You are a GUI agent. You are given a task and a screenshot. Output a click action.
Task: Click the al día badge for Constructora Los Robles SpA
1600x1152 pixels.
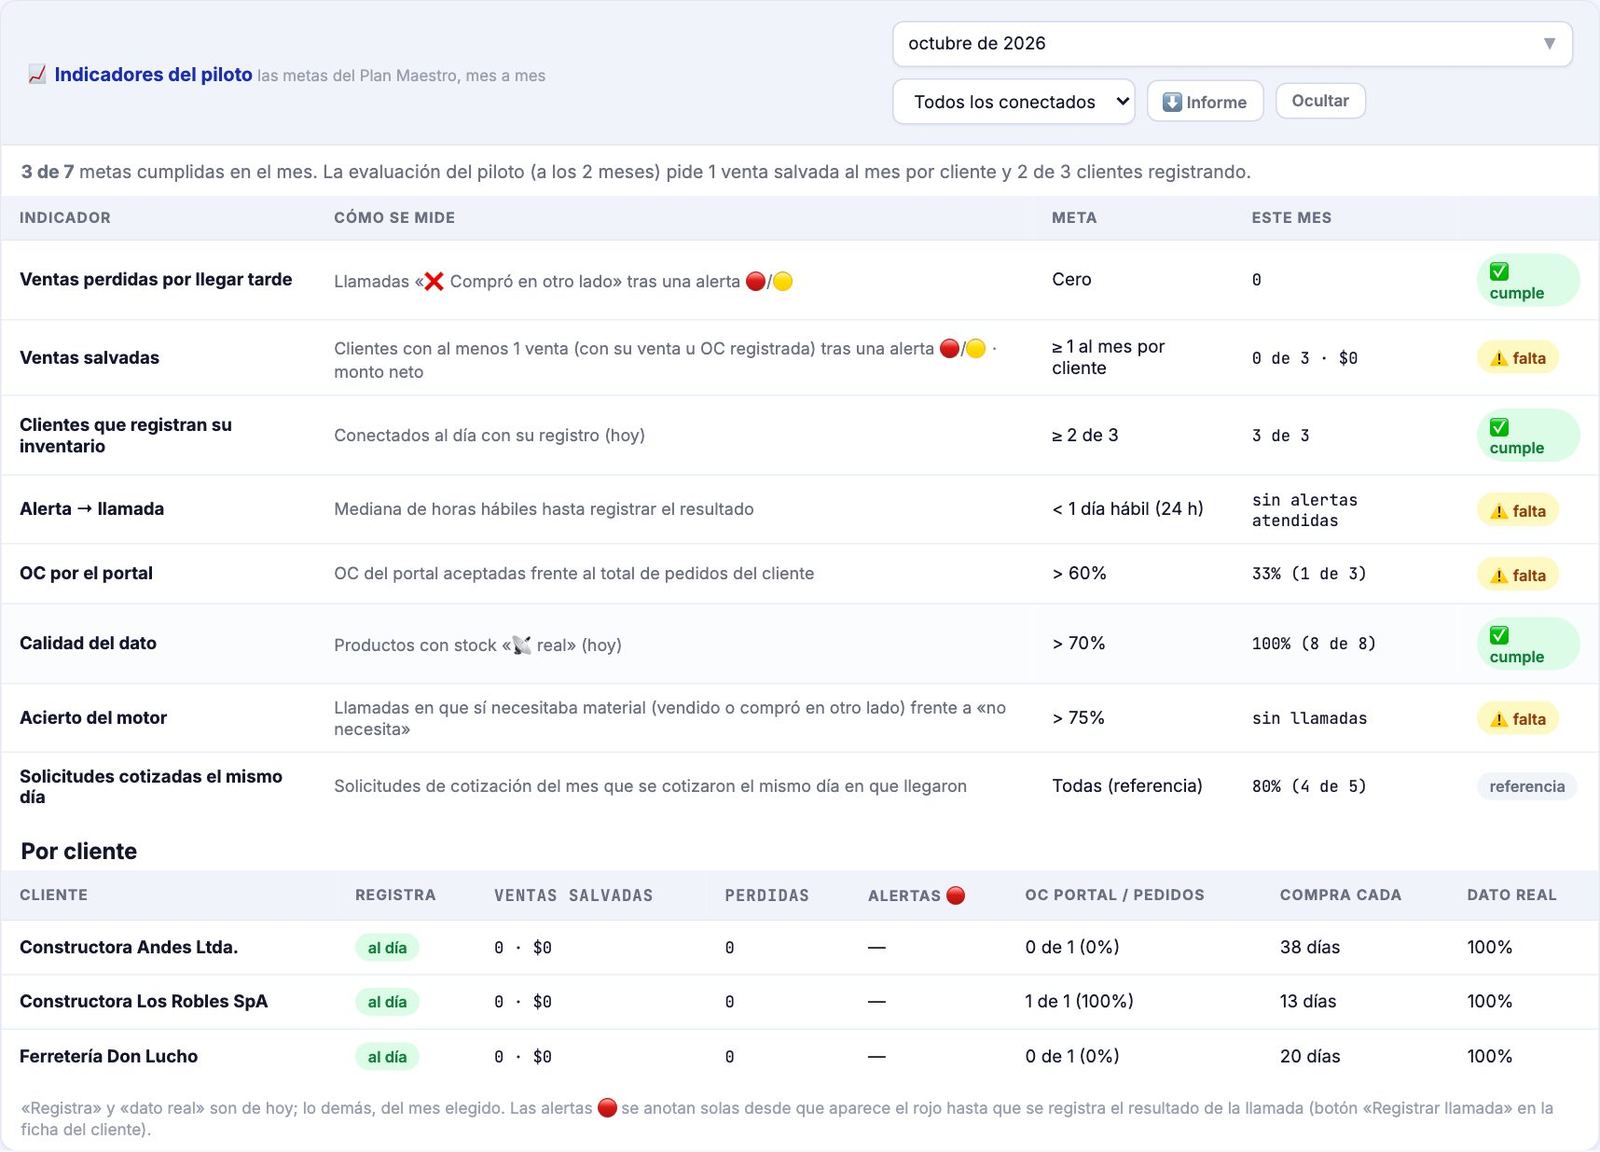tap(387, 1002)
